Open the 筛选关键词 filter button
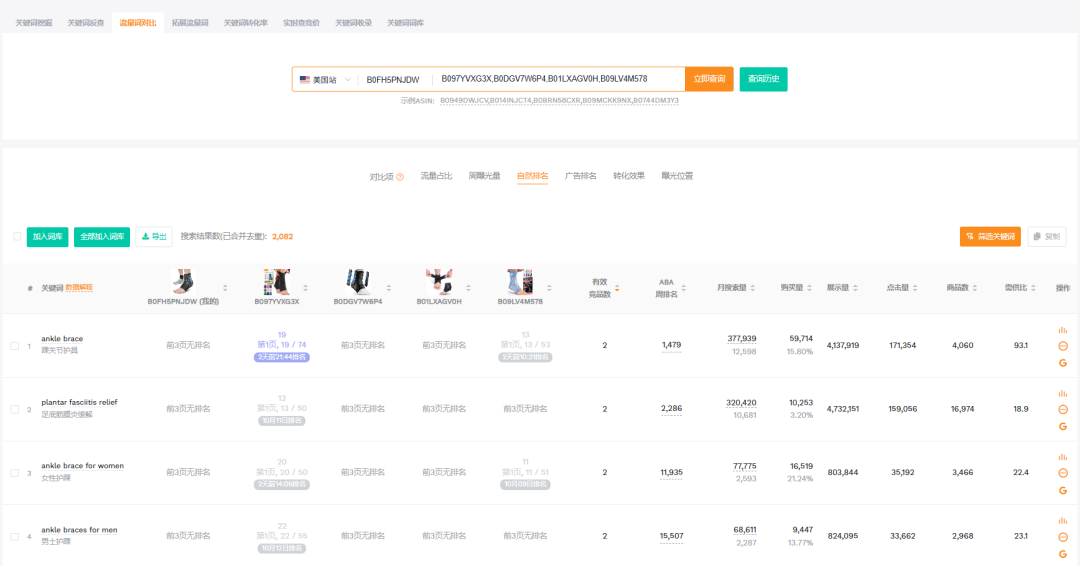Image resolution: width=1080 pixels, height=566 pixels. coord(990,237)
